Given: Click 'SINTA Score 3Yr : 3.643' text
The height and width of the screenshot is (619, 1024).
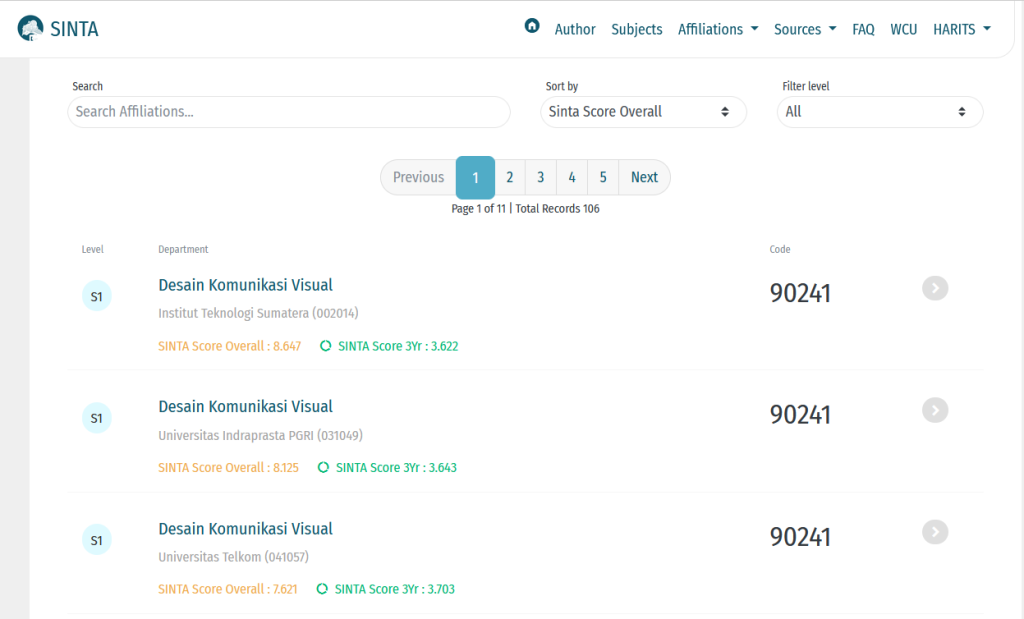Looking at the screenshot, I should tap(396, 468).
